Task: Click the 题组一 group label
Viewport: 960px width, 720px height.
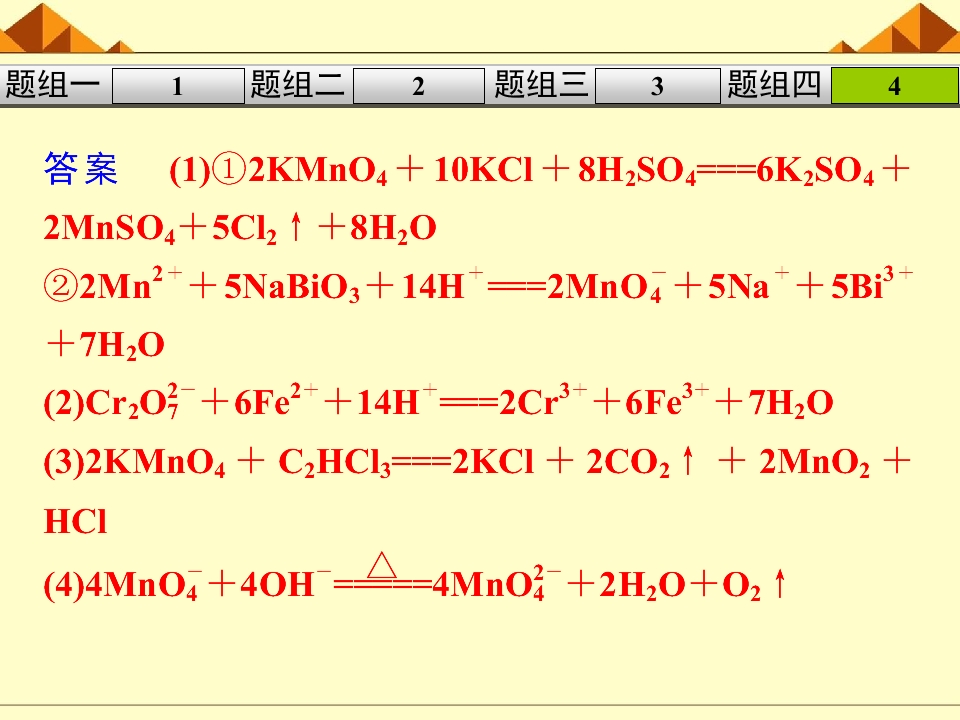Action: pos(52,84)
